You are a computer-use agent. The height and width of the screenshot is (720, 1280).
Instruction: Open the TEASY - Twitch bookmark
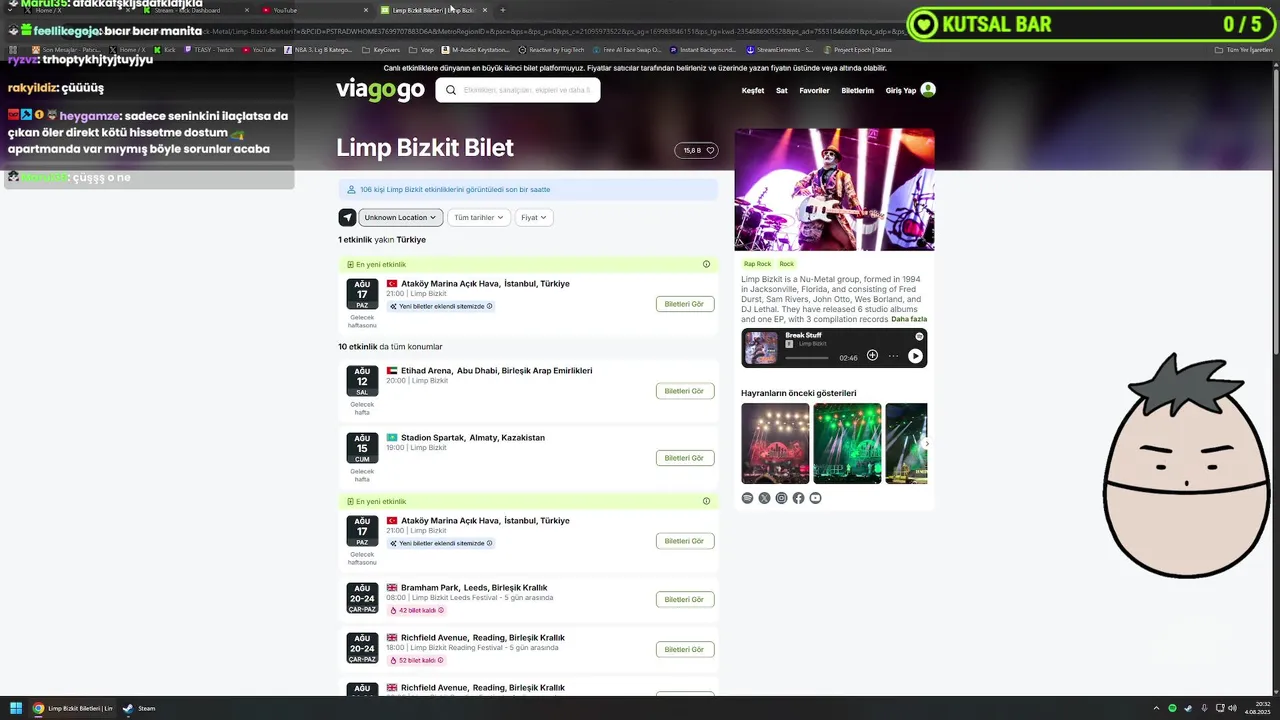coord(207,49)
